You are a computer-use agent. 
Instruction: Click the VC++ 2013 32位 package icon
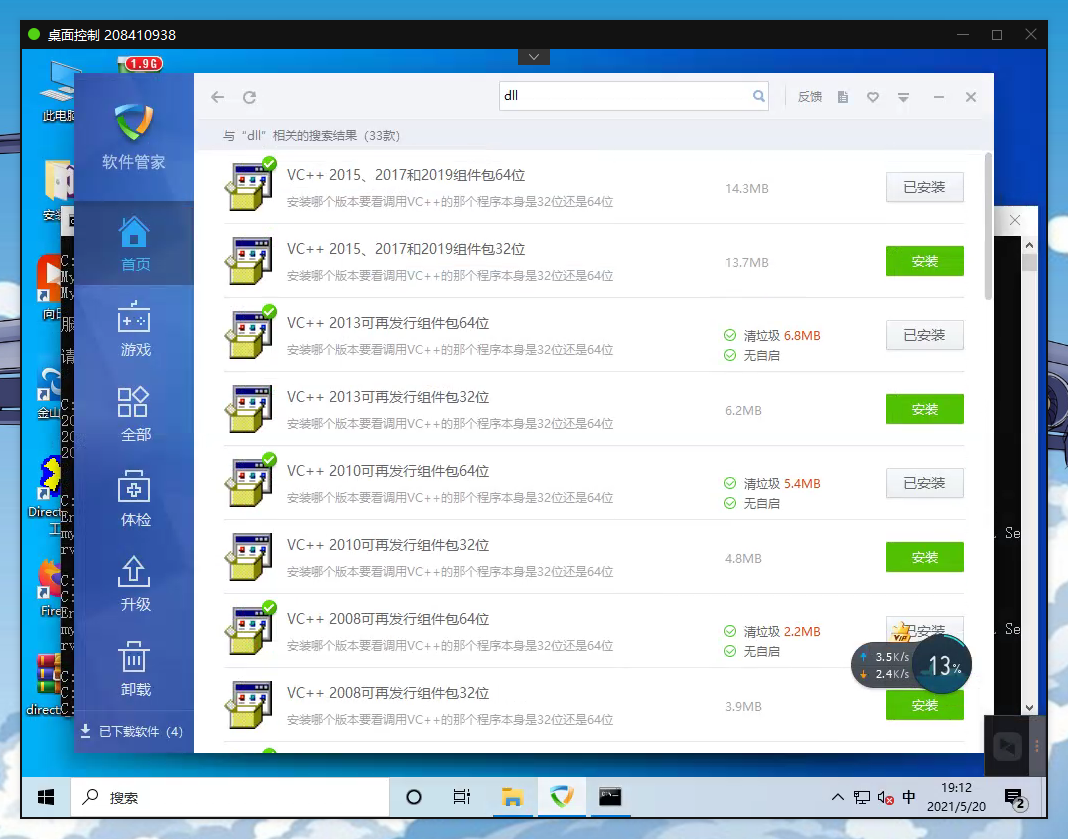point(249,409)
